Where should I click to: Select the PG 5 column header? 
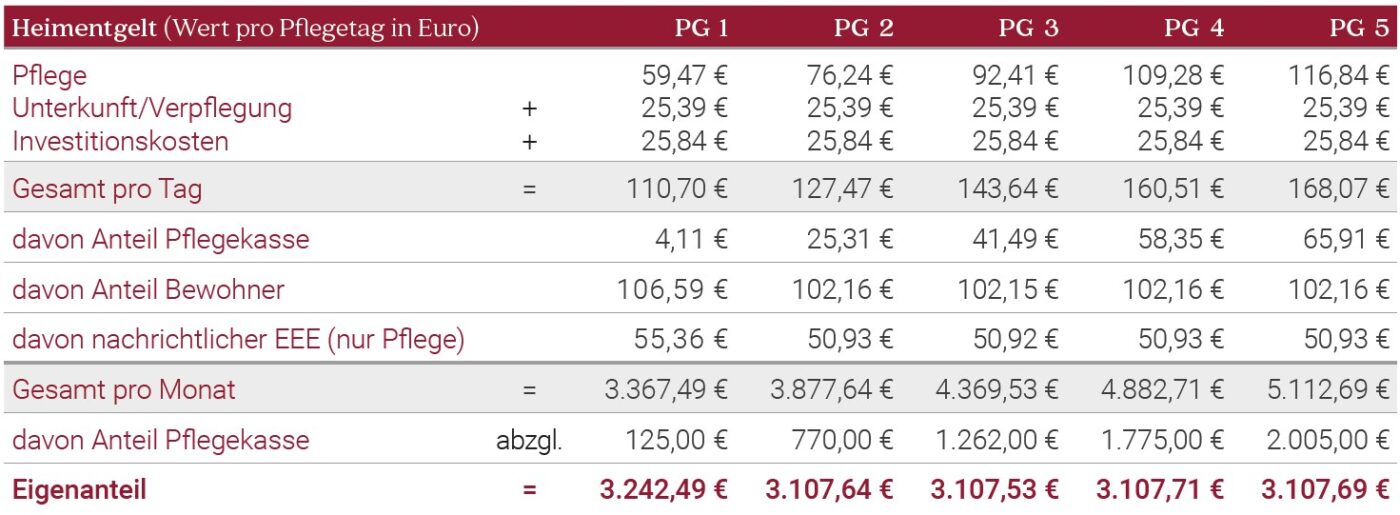tap(1359, 28)
